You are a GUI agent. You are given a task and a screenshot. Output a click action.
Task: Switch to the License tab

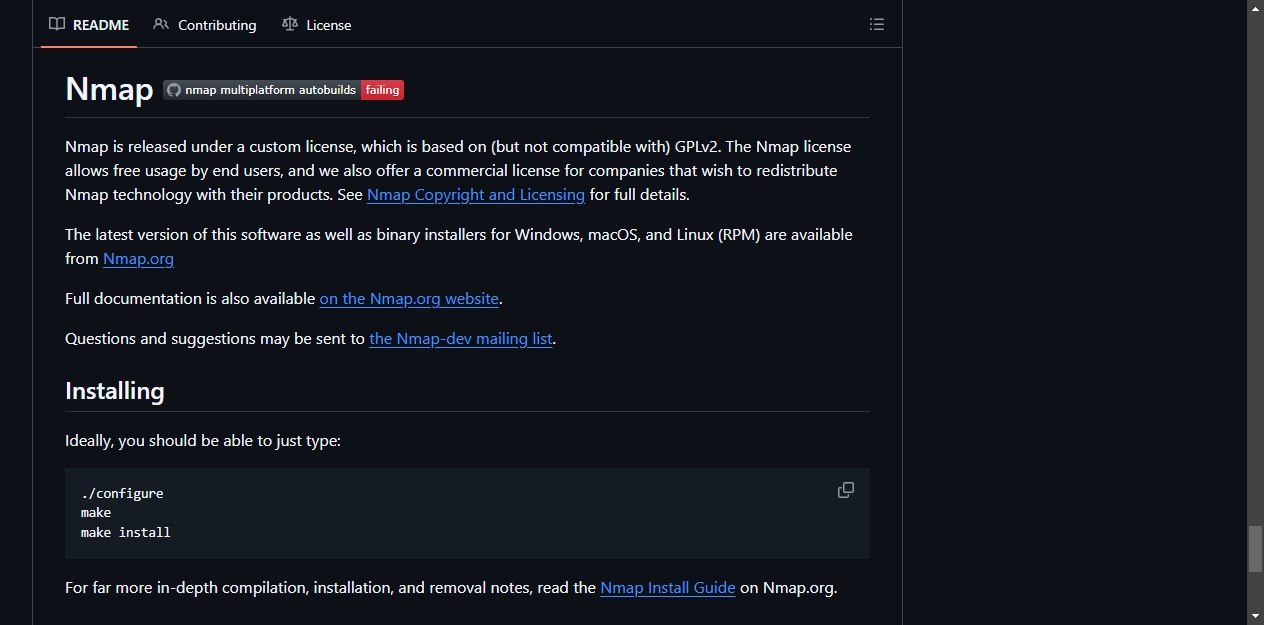(x=317, y=24)
